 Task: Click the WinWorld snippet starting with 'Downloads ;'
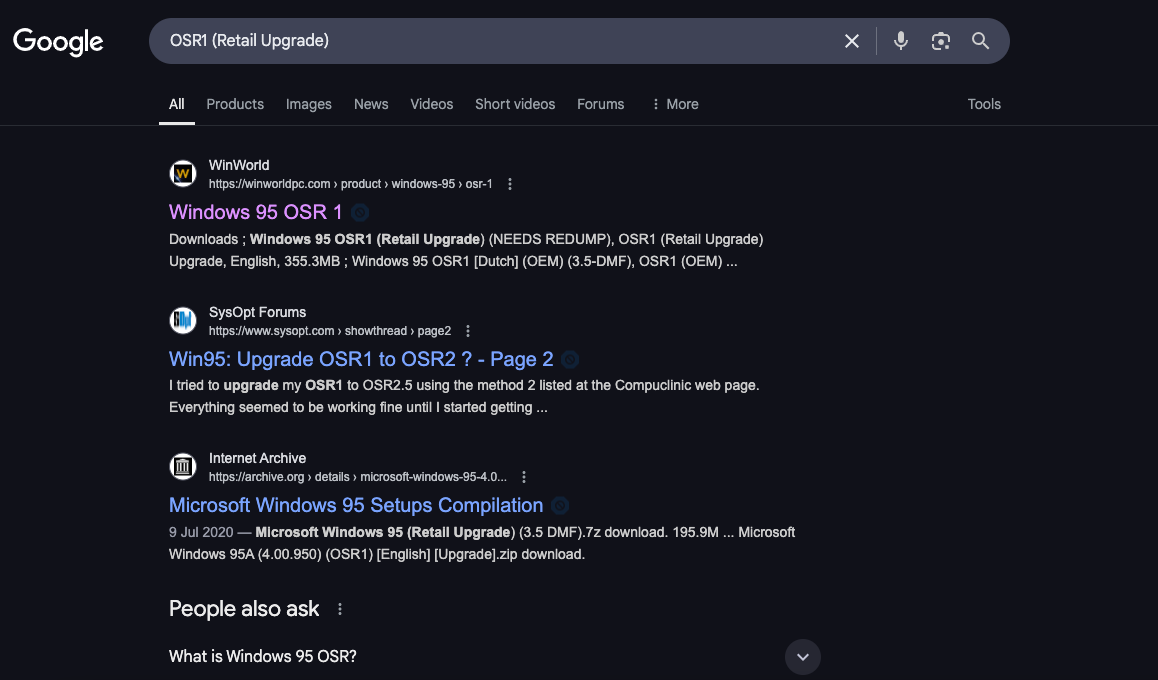point(466,250)
